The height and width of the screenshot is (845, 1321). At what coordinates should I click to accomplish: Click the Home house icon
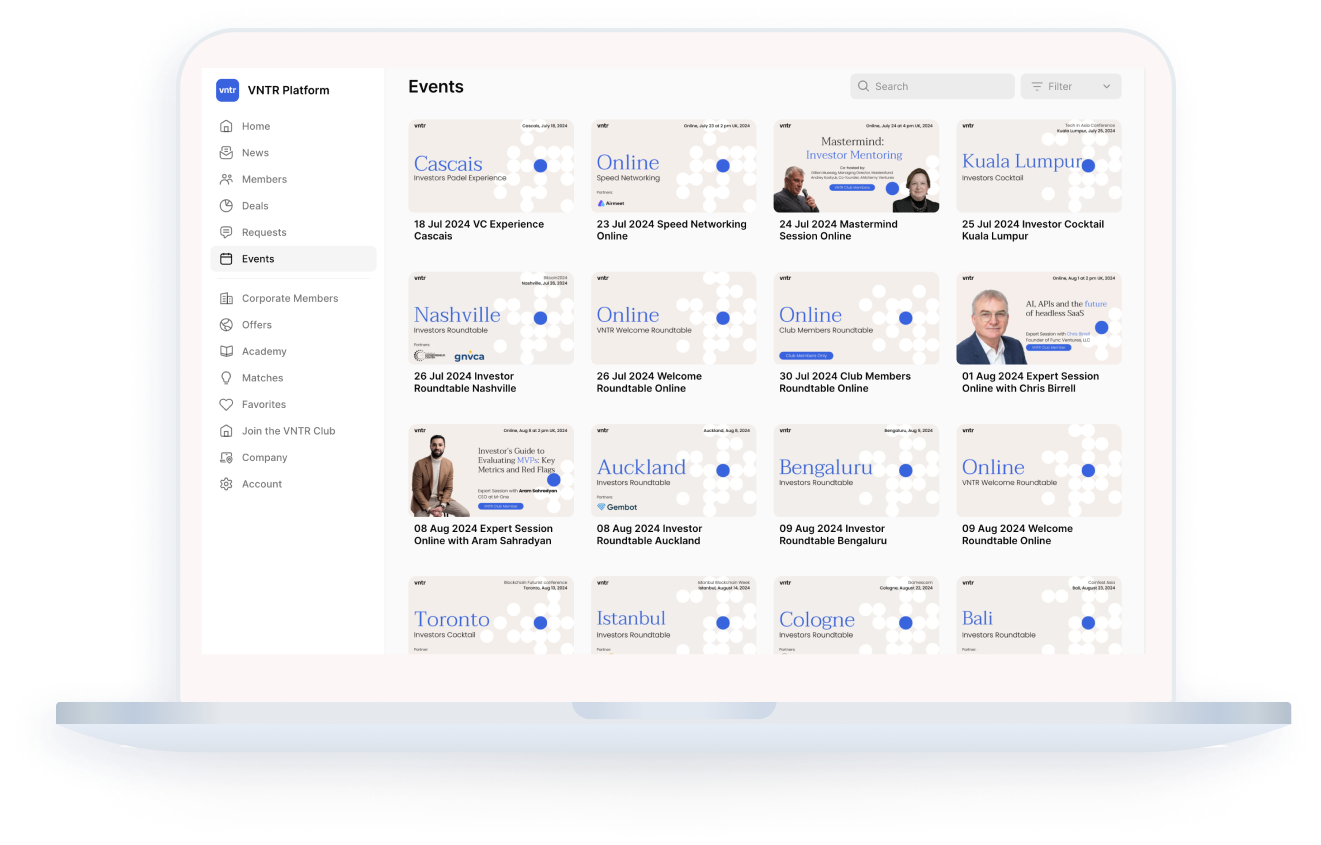226,126
